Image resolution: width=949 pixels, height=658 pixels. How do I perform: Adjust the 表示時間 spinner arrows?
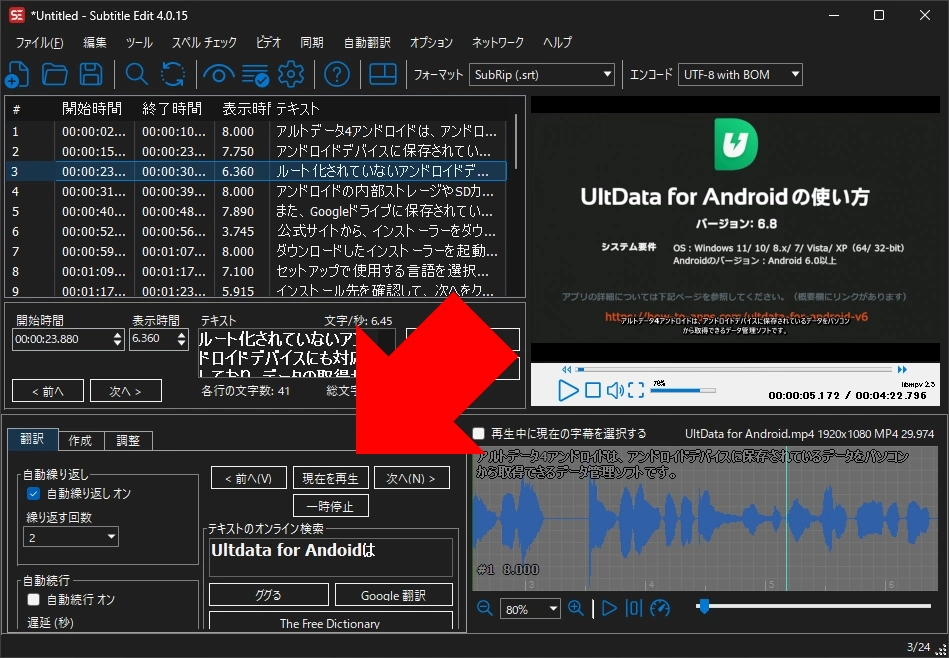182,339
